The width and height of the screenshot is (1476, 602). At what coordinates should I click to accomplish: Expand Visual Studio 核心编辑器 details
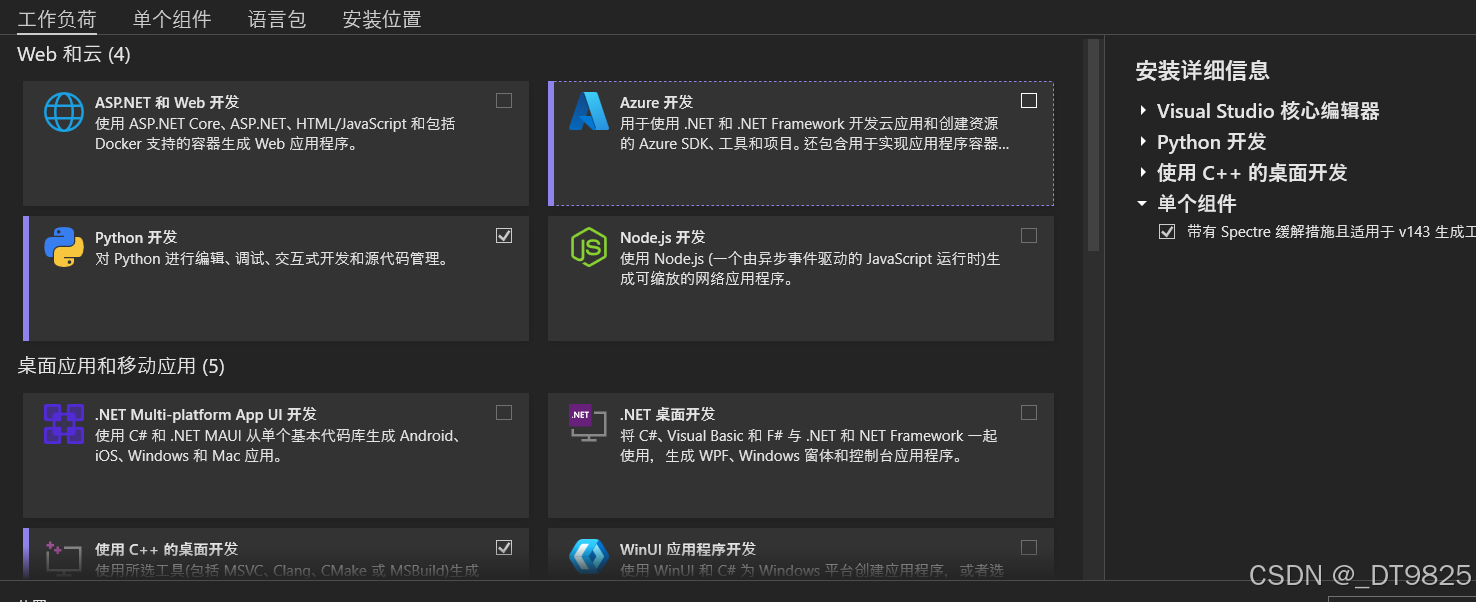coord(1143,110)
